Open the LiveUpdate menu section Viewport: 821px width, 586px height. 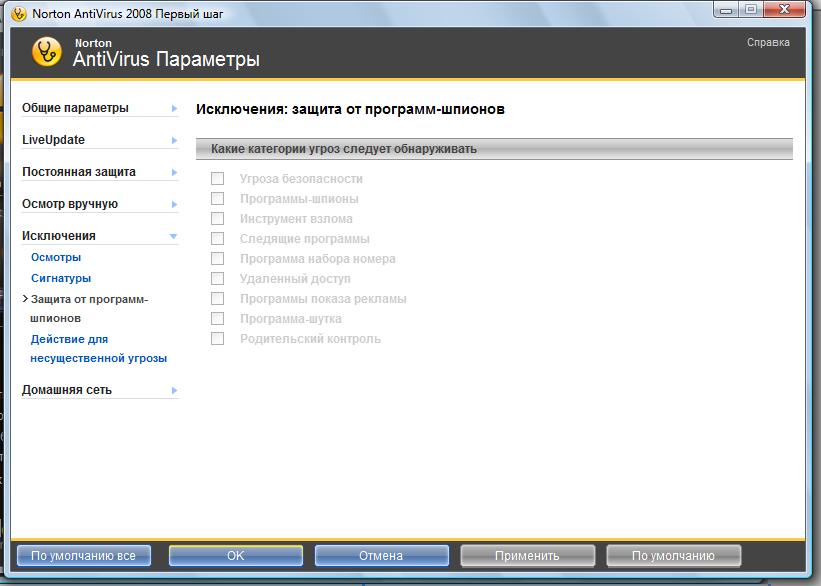(53, 140)
